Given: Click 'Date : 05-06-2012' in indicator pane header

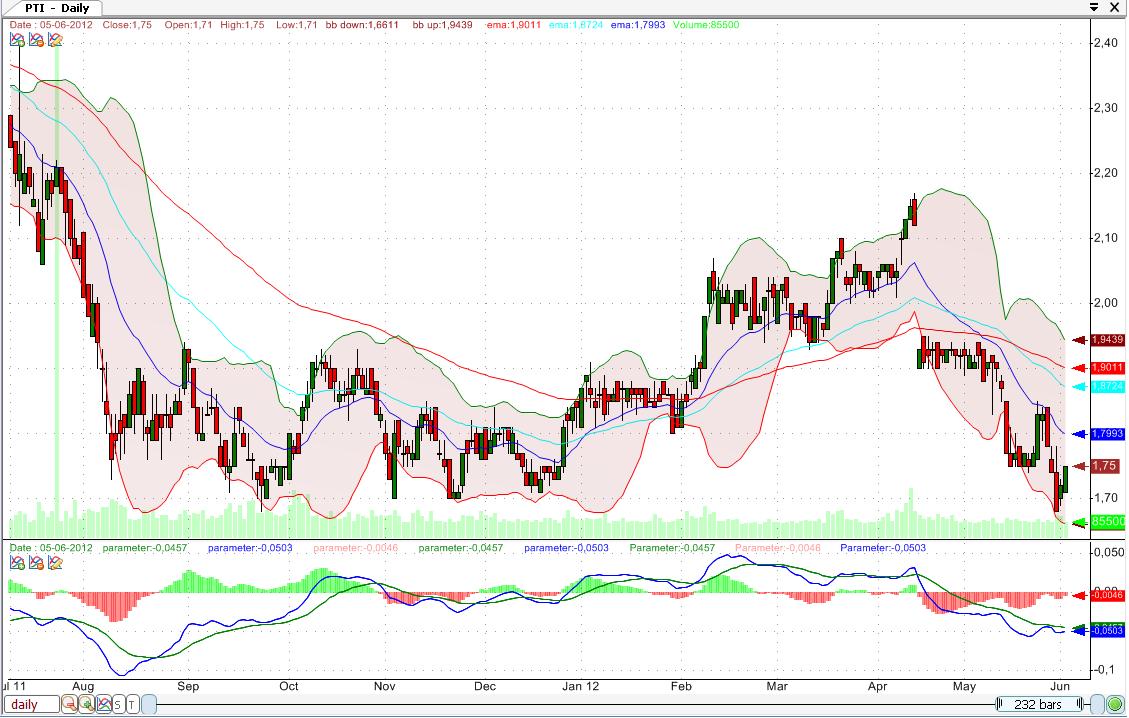Looking at the screenshot, I should (51, 547).
